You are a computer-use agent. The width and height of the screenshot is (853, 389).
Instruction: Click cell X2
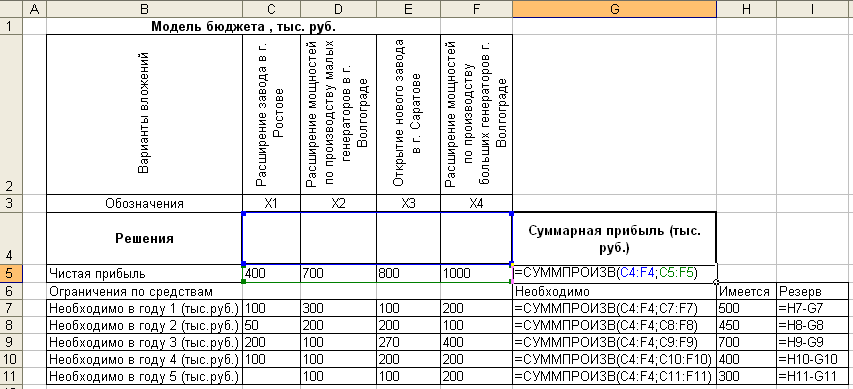[338, 203]
